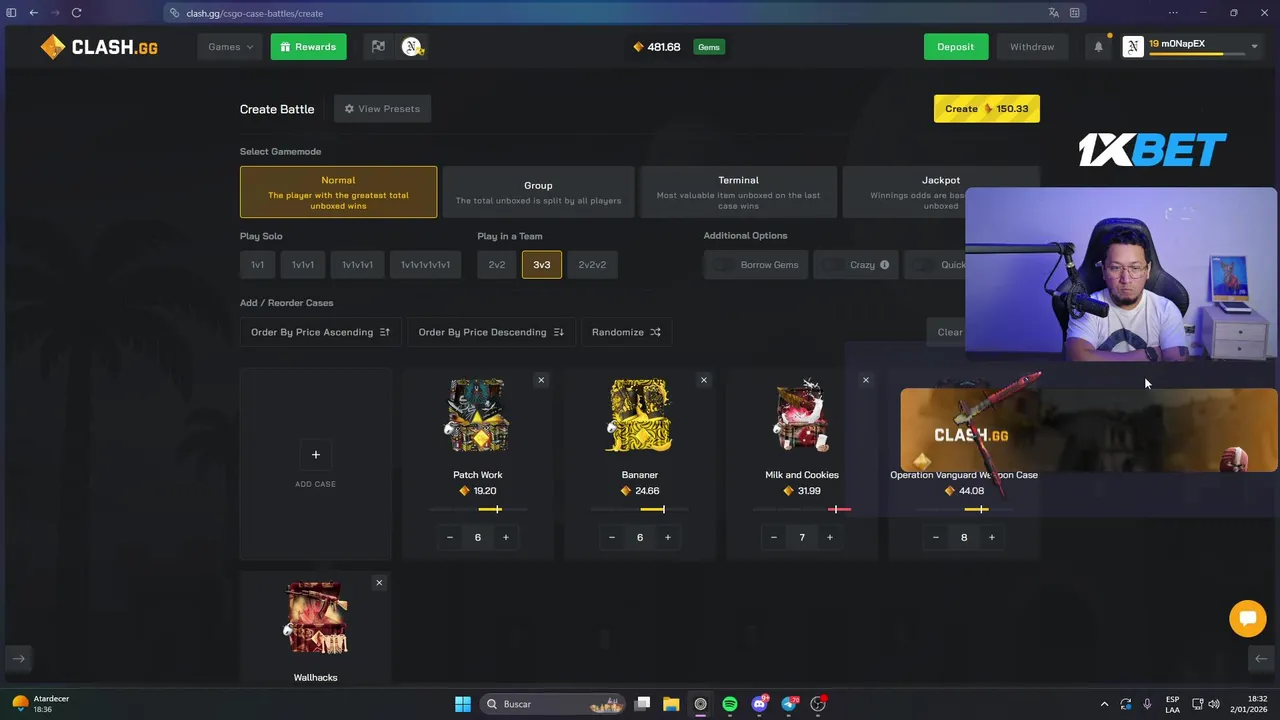Decrease Operation Vanguard case quantity
The width and height of the screenshot is (1280, 720).
936,537
